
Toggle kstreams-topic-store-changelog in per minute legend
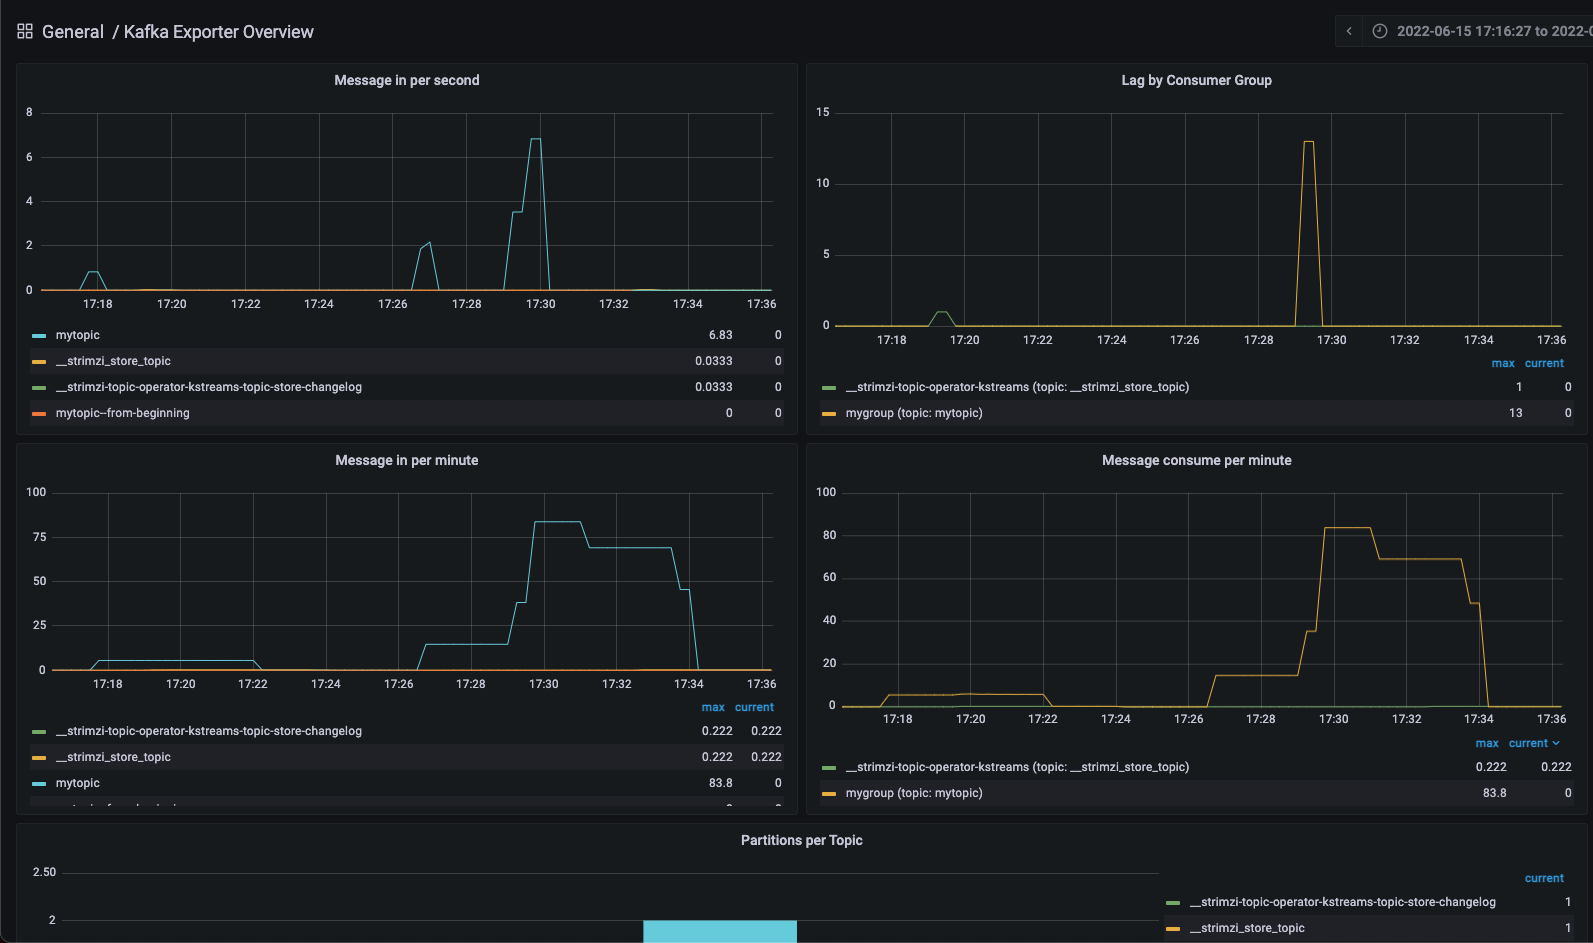pyautogui.click(x=209, y=731)
